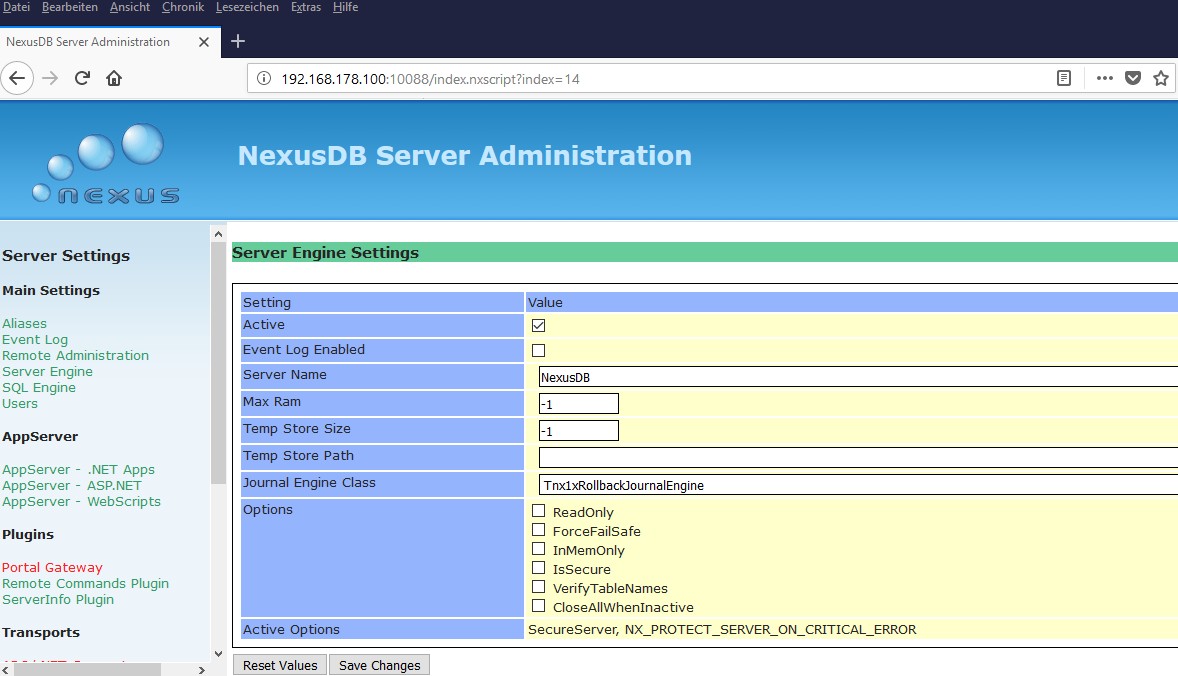This screenshot has width=1178, height=676.
Task: Show site information icon in address bar
Action: coord(264,78)
